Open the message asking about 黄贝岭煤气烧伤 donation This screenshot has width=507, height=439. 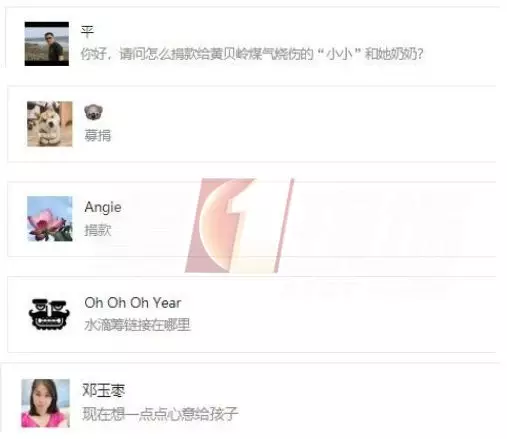click(x=252, y=54)
